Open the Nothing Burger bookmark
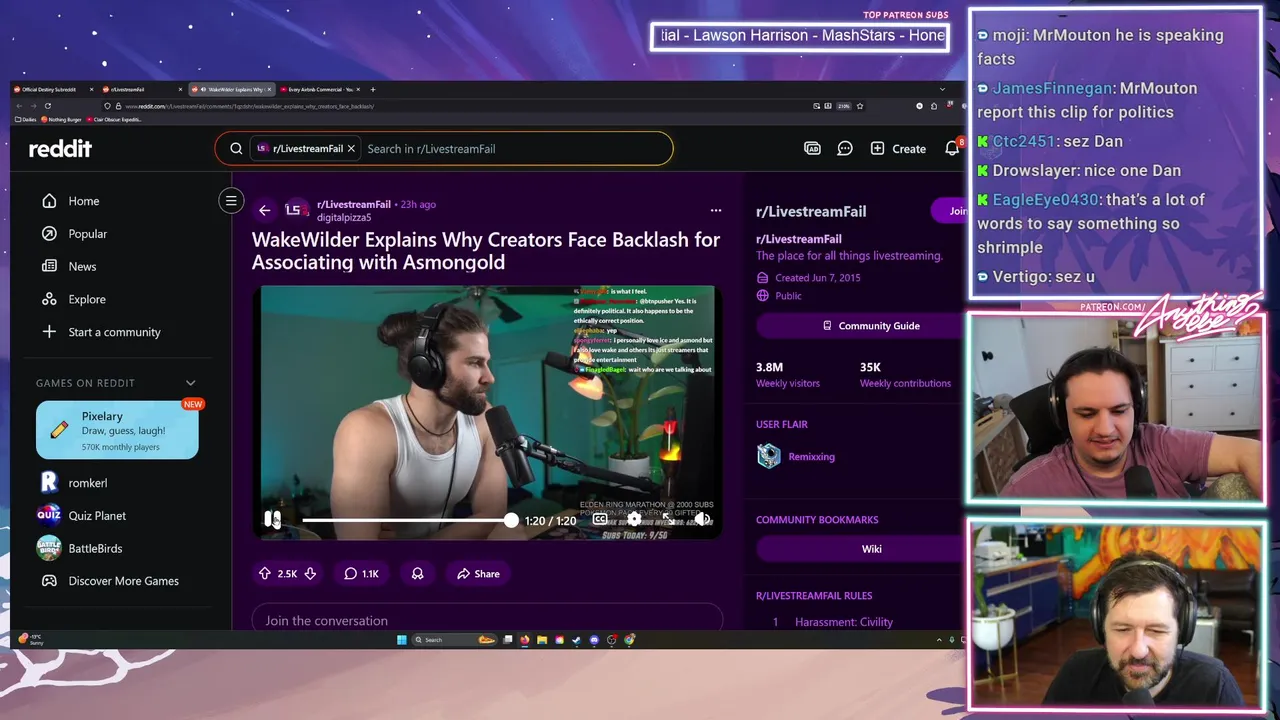 pos(60,119)
